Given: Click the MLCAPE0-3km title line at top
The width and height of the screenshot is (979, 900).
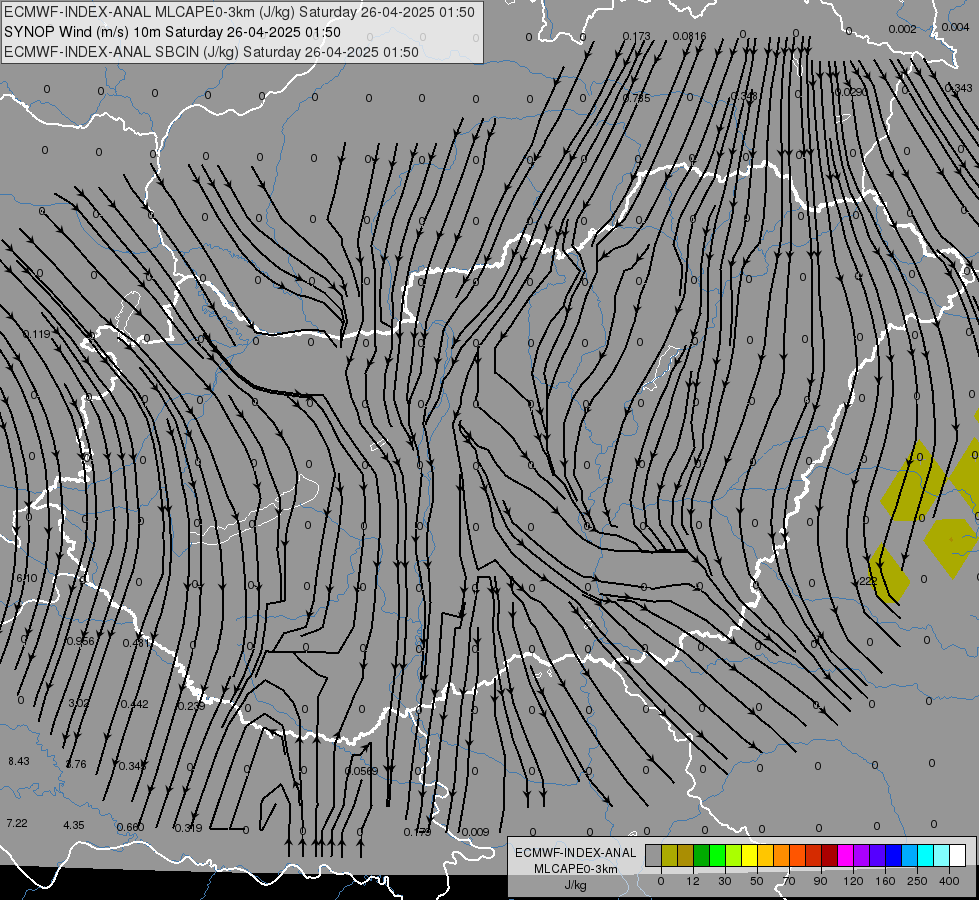Looking at the screenshot, I should (239, 12).
